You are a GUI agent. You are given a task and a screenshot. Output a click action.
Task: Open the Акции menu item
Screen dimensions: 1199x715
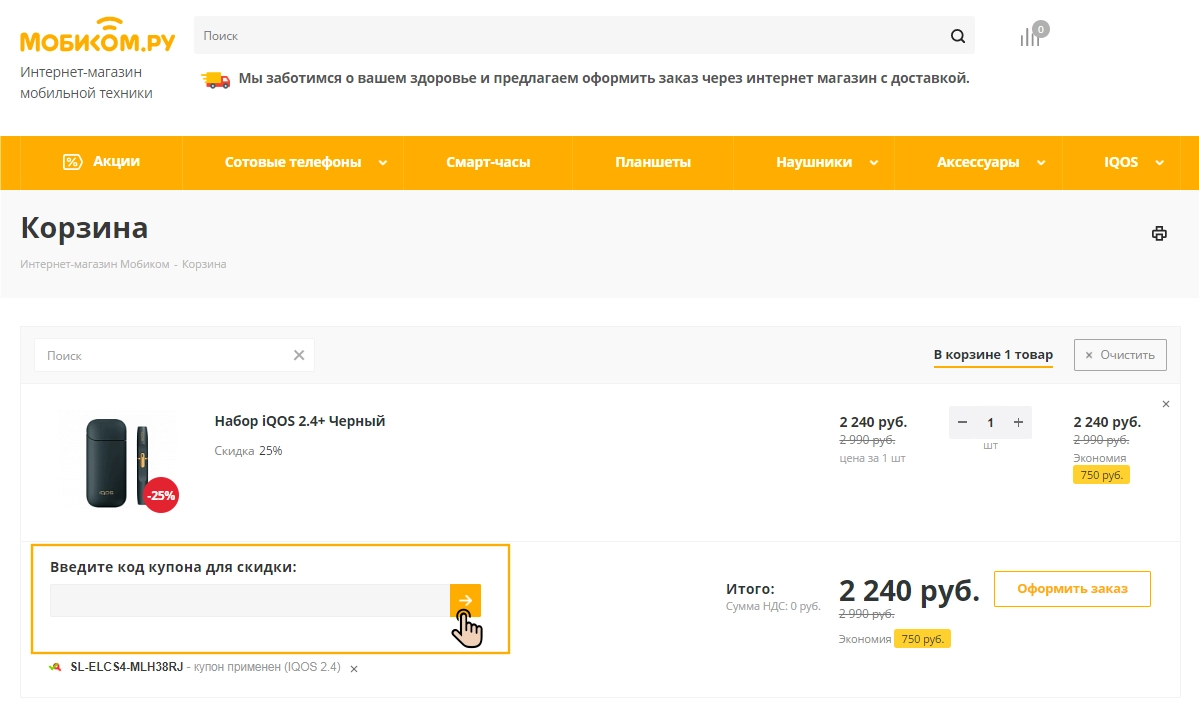tap(102, 162)
